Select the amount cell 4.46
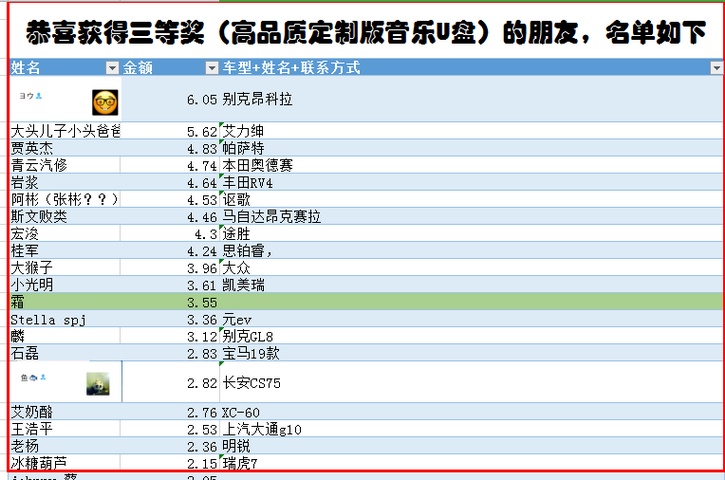Screen dimensions: 725x480 pos(170,216)
